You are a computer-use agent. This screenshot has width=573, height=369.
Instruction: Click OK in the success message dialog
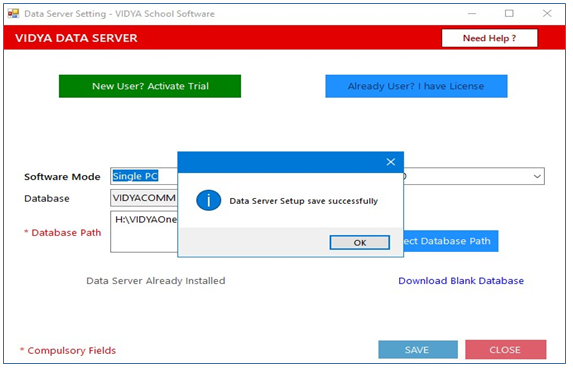click(x=360, y=243)
